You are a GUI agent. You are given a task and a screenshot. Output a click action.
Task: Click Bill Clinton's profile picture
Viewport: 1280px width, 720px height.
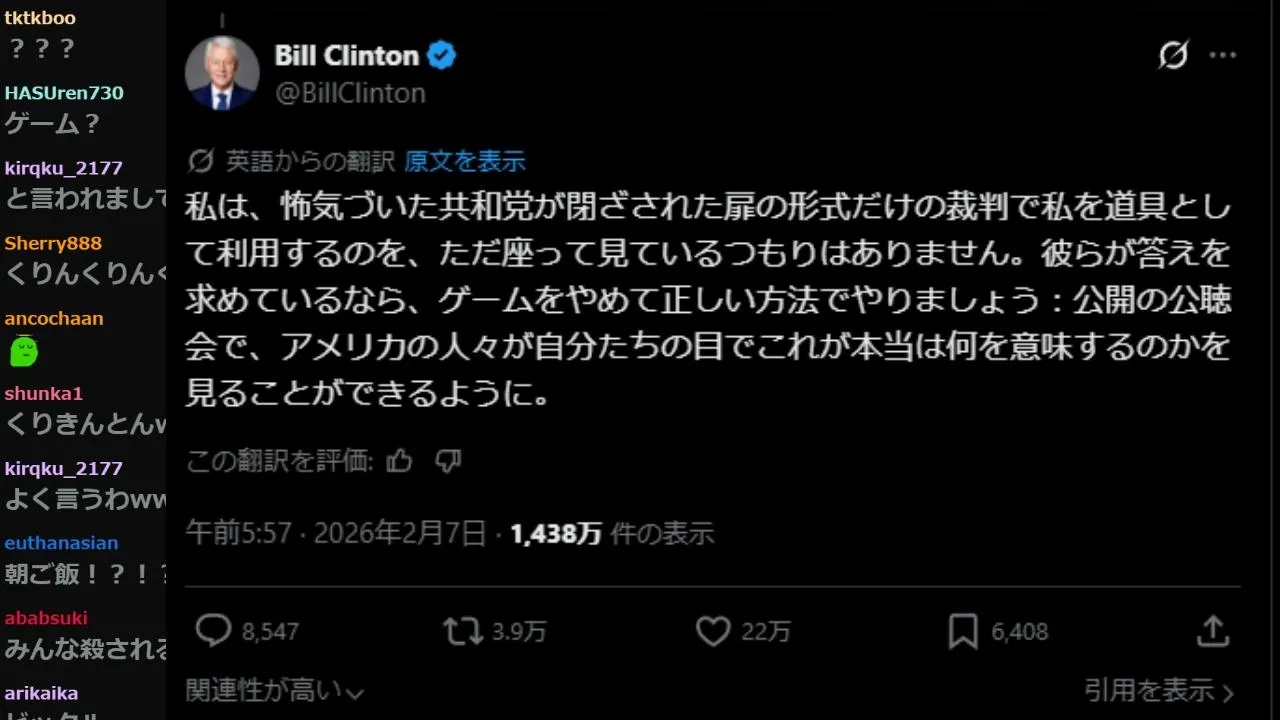pyautogui.click(x=222, y=73)
